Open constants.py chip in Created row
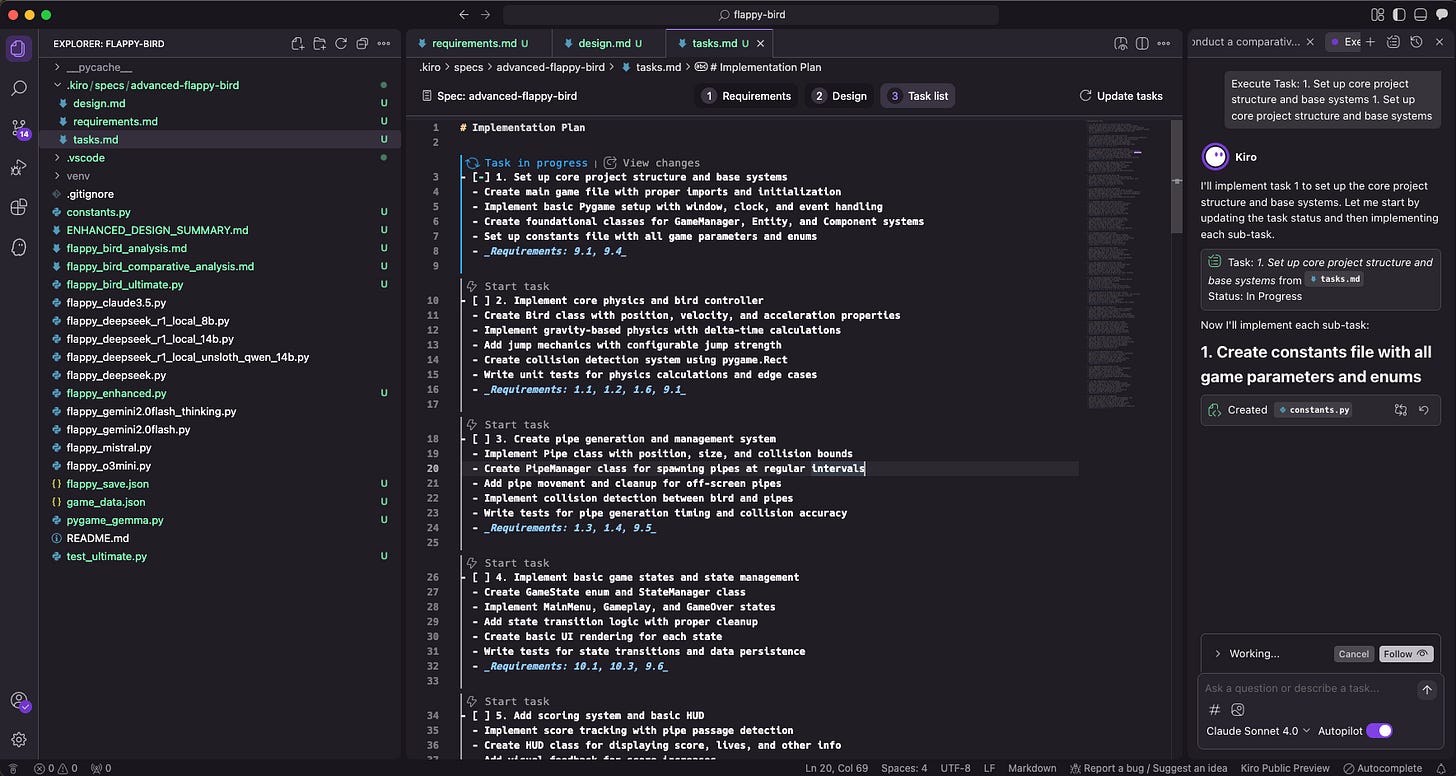Image resolution: width=1456 pixels, height=776 pixels. (1314, 410)
